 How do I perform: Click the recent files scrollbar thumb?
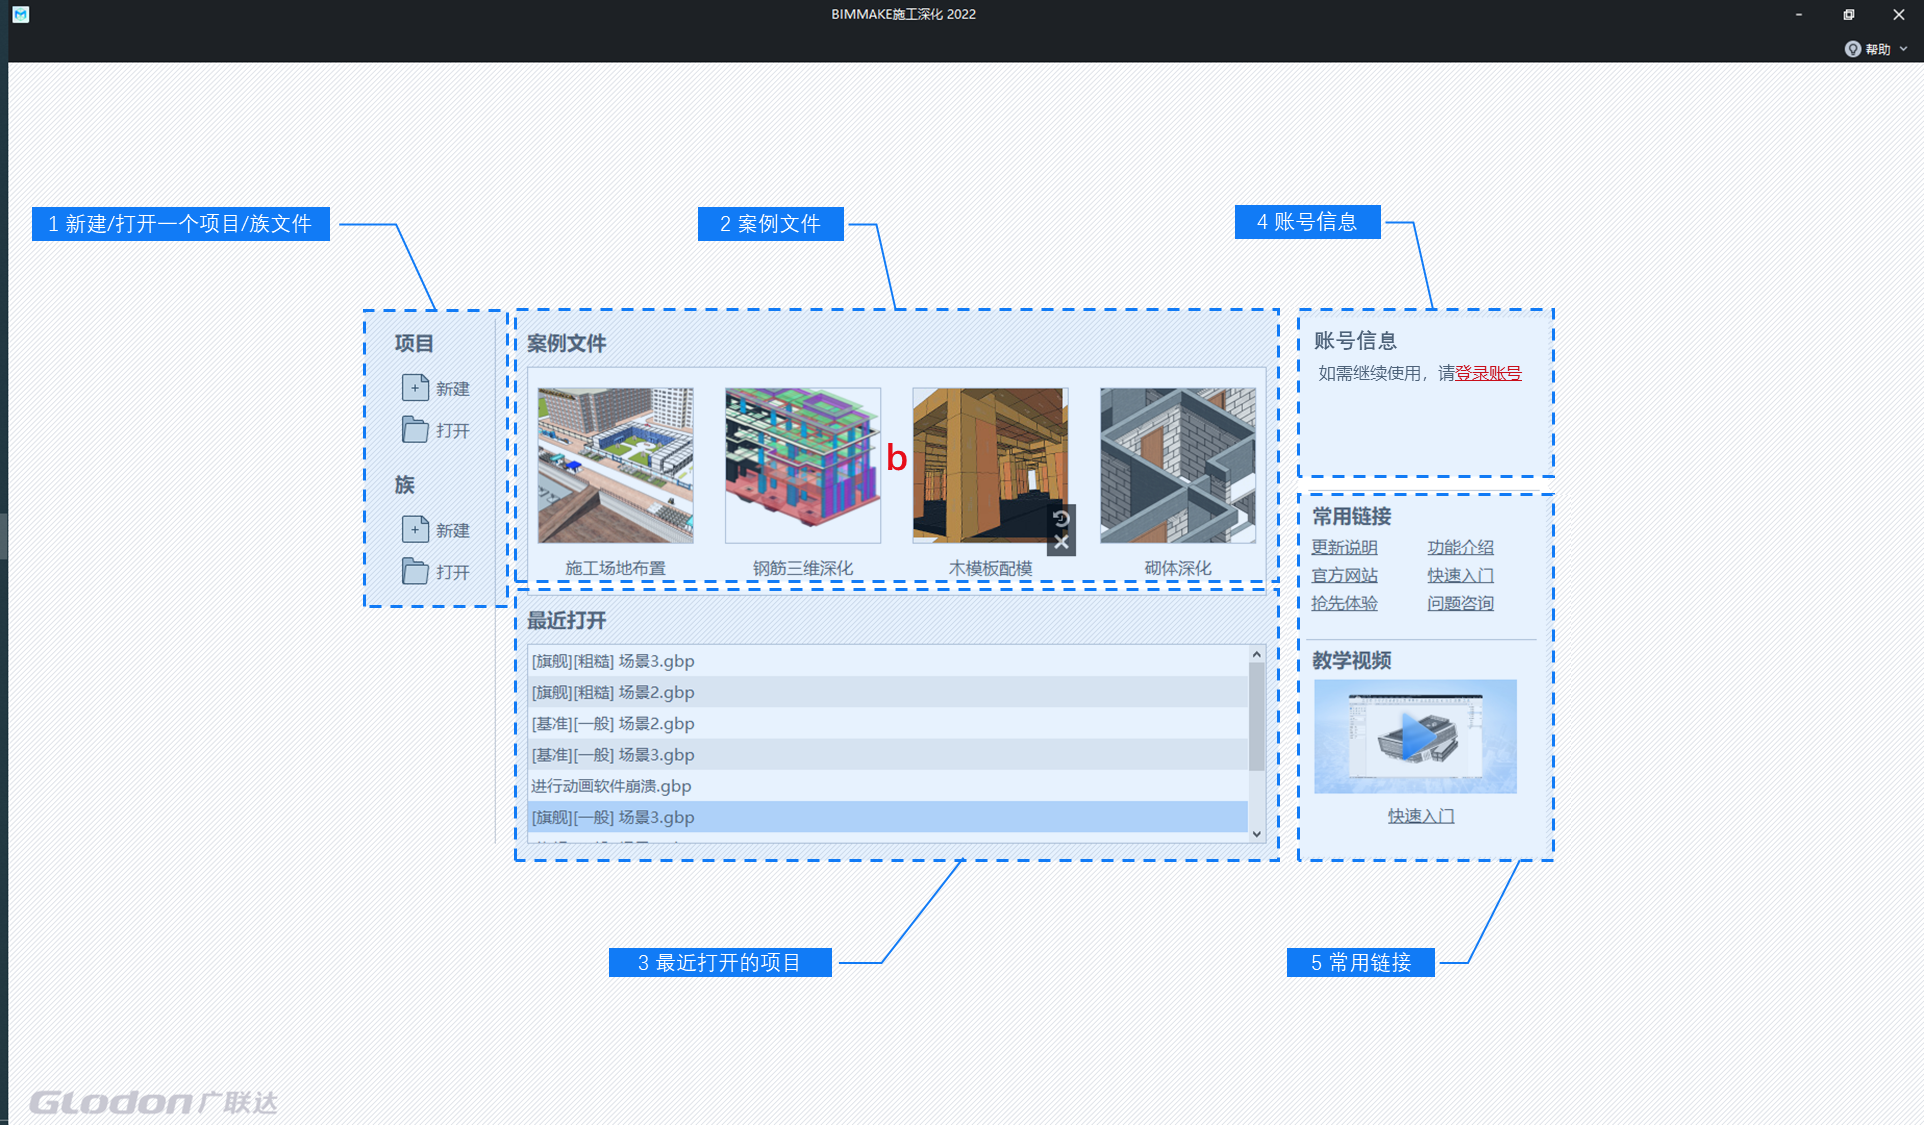[x=1257, y=716]
